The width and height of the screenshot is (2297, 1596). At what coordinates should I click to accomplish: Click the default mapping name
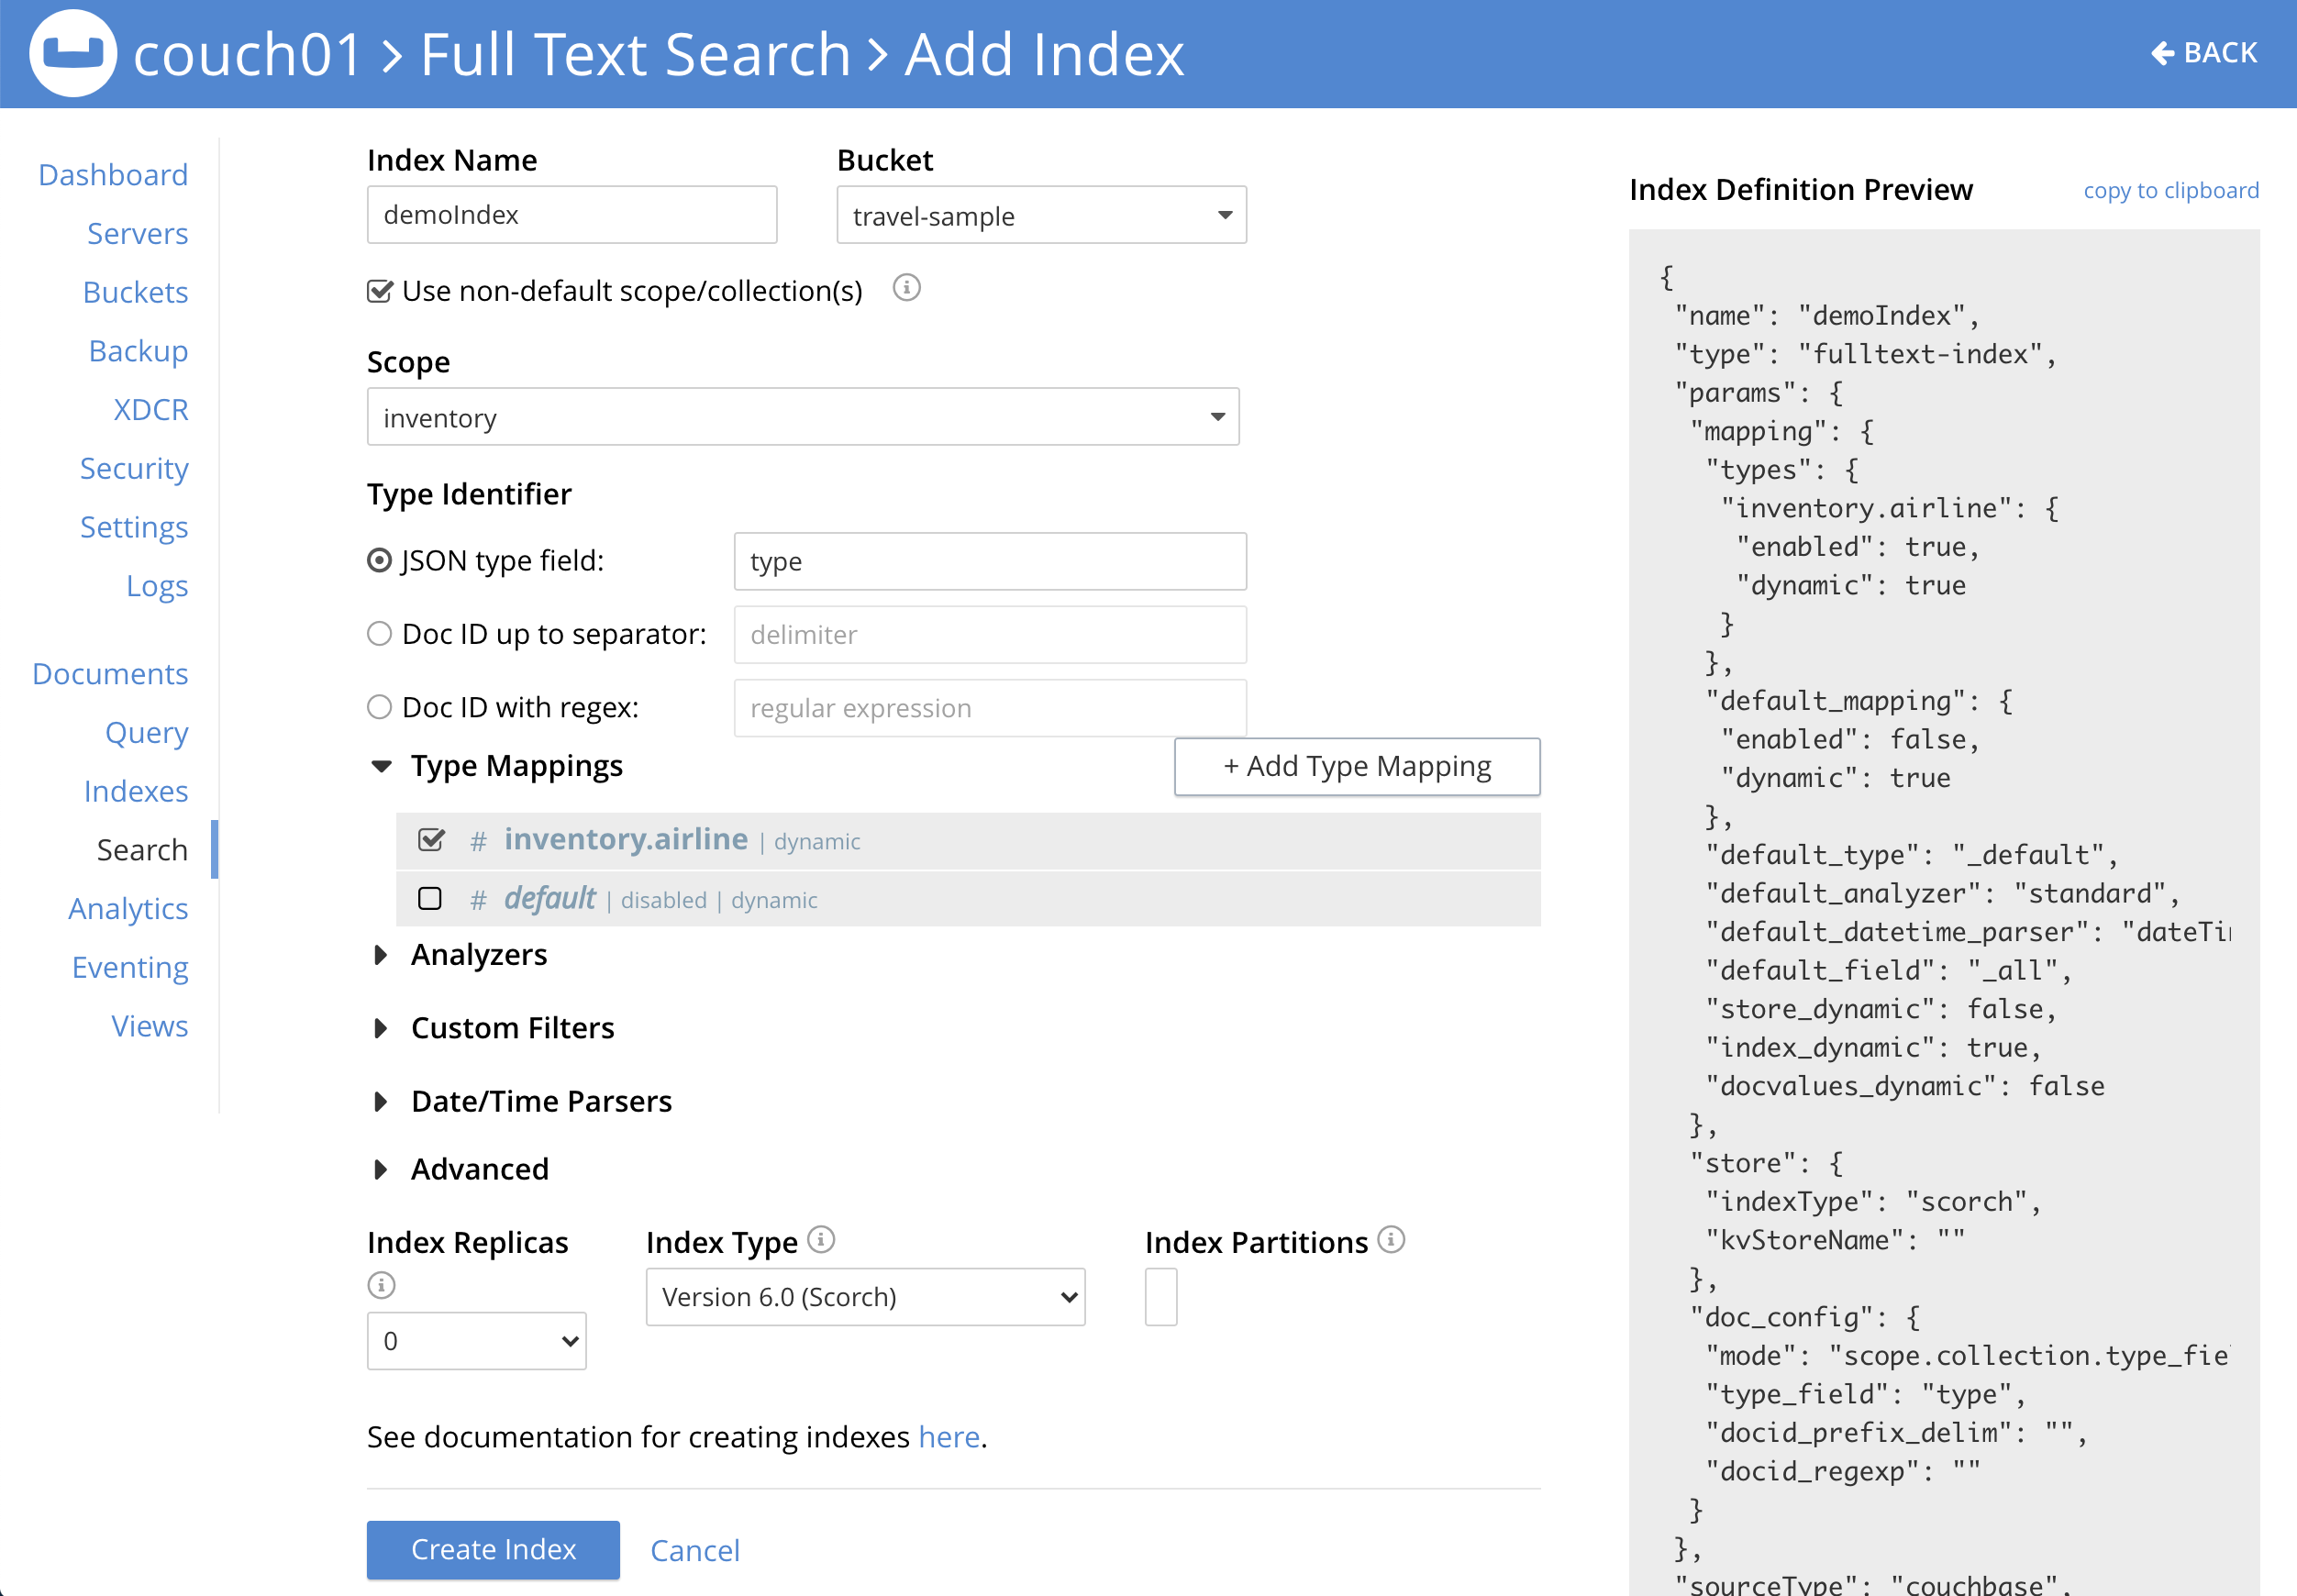click(550, 898)
